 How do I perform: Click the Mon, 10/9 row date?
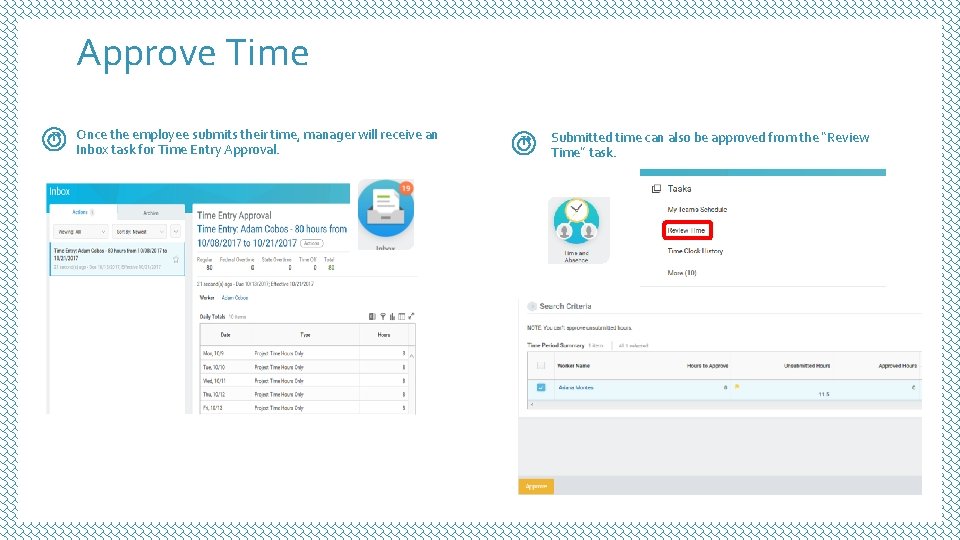pos(213,353)
